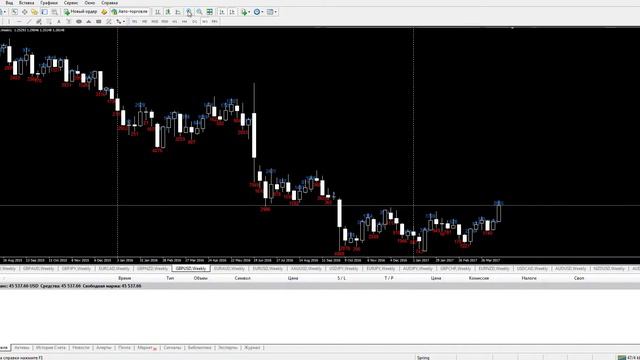
Task: Open the Periods clock icon
Action: pos(257,12)
